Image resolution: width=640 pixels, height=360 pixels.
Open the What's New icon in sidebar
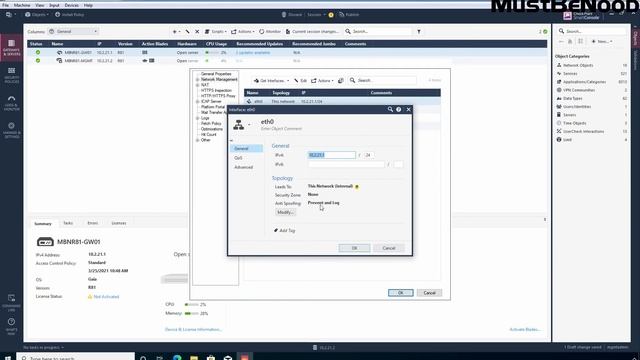click(11, 326)
